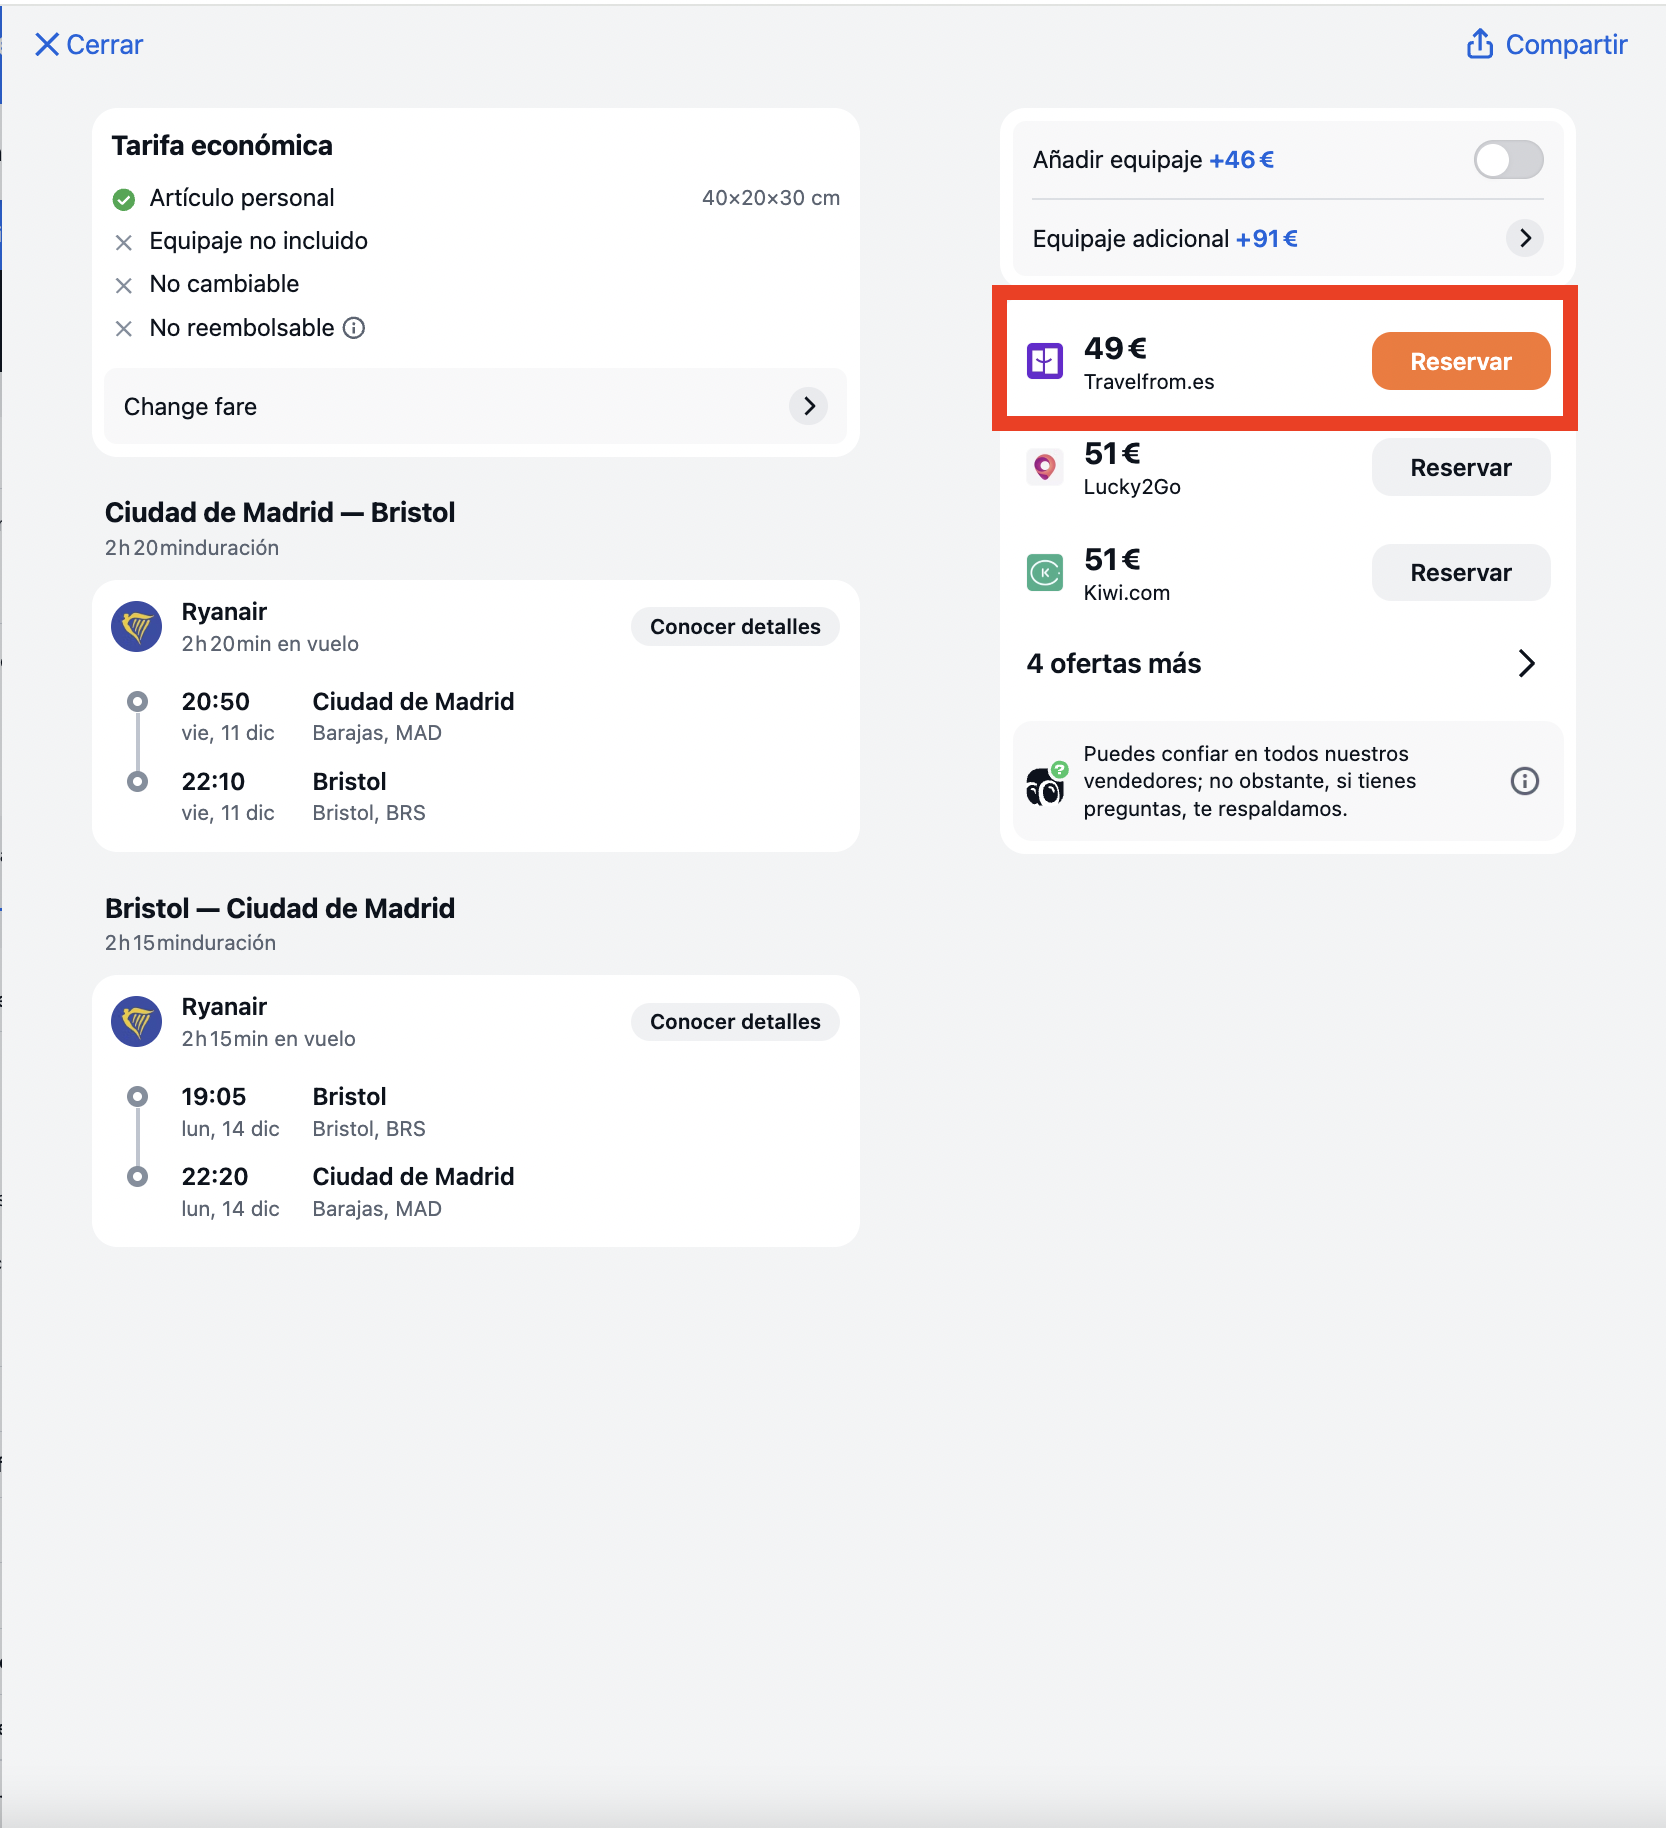The width and height of the screenshot is (1666, 1828).
Task: Open Conocer detalles for Madrid–Bristol flight
Action: coord(735,627)
